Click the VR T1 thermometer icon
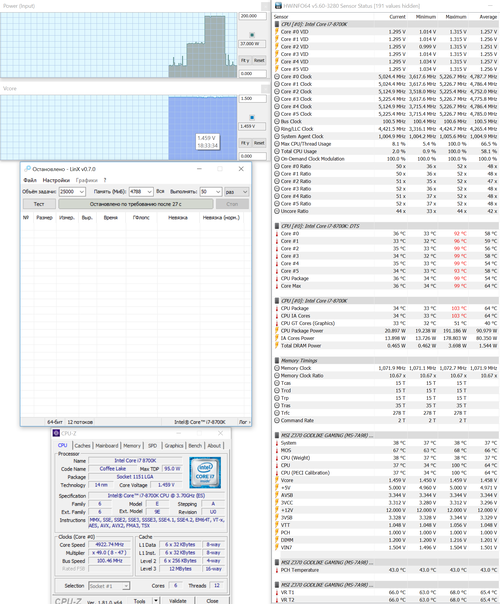Screen dimensions: 500x604 (x=277, y=592)
